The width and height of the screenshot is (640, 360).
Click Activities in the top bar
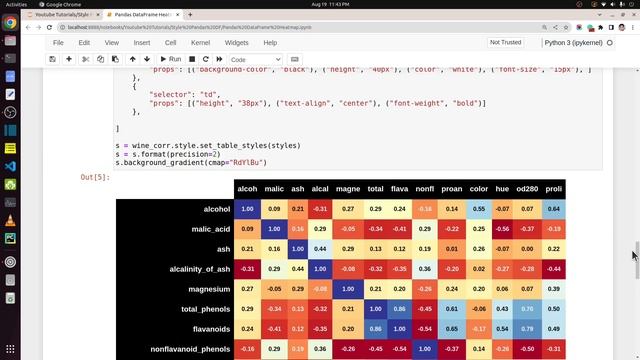pyautogui.click(x=16, y=4)
